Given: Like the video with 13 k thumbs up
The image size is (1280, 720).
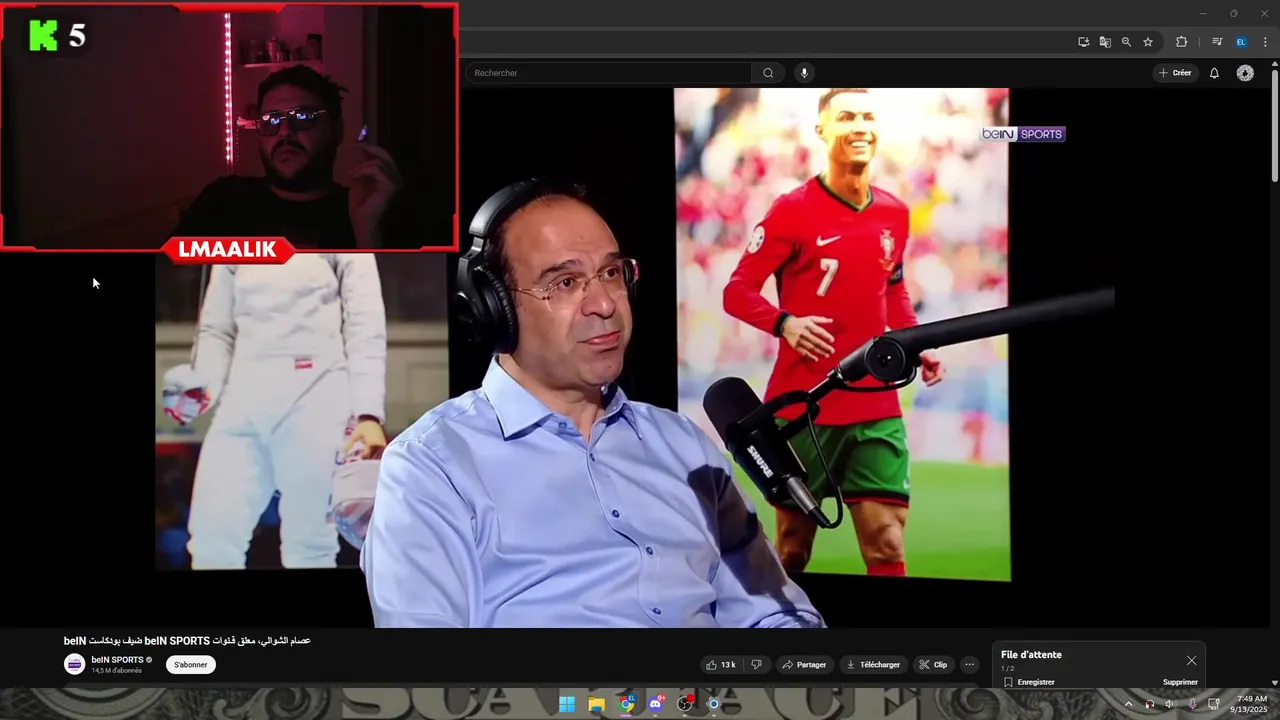Looking at the screenshot, I should (x=721, y=665).
